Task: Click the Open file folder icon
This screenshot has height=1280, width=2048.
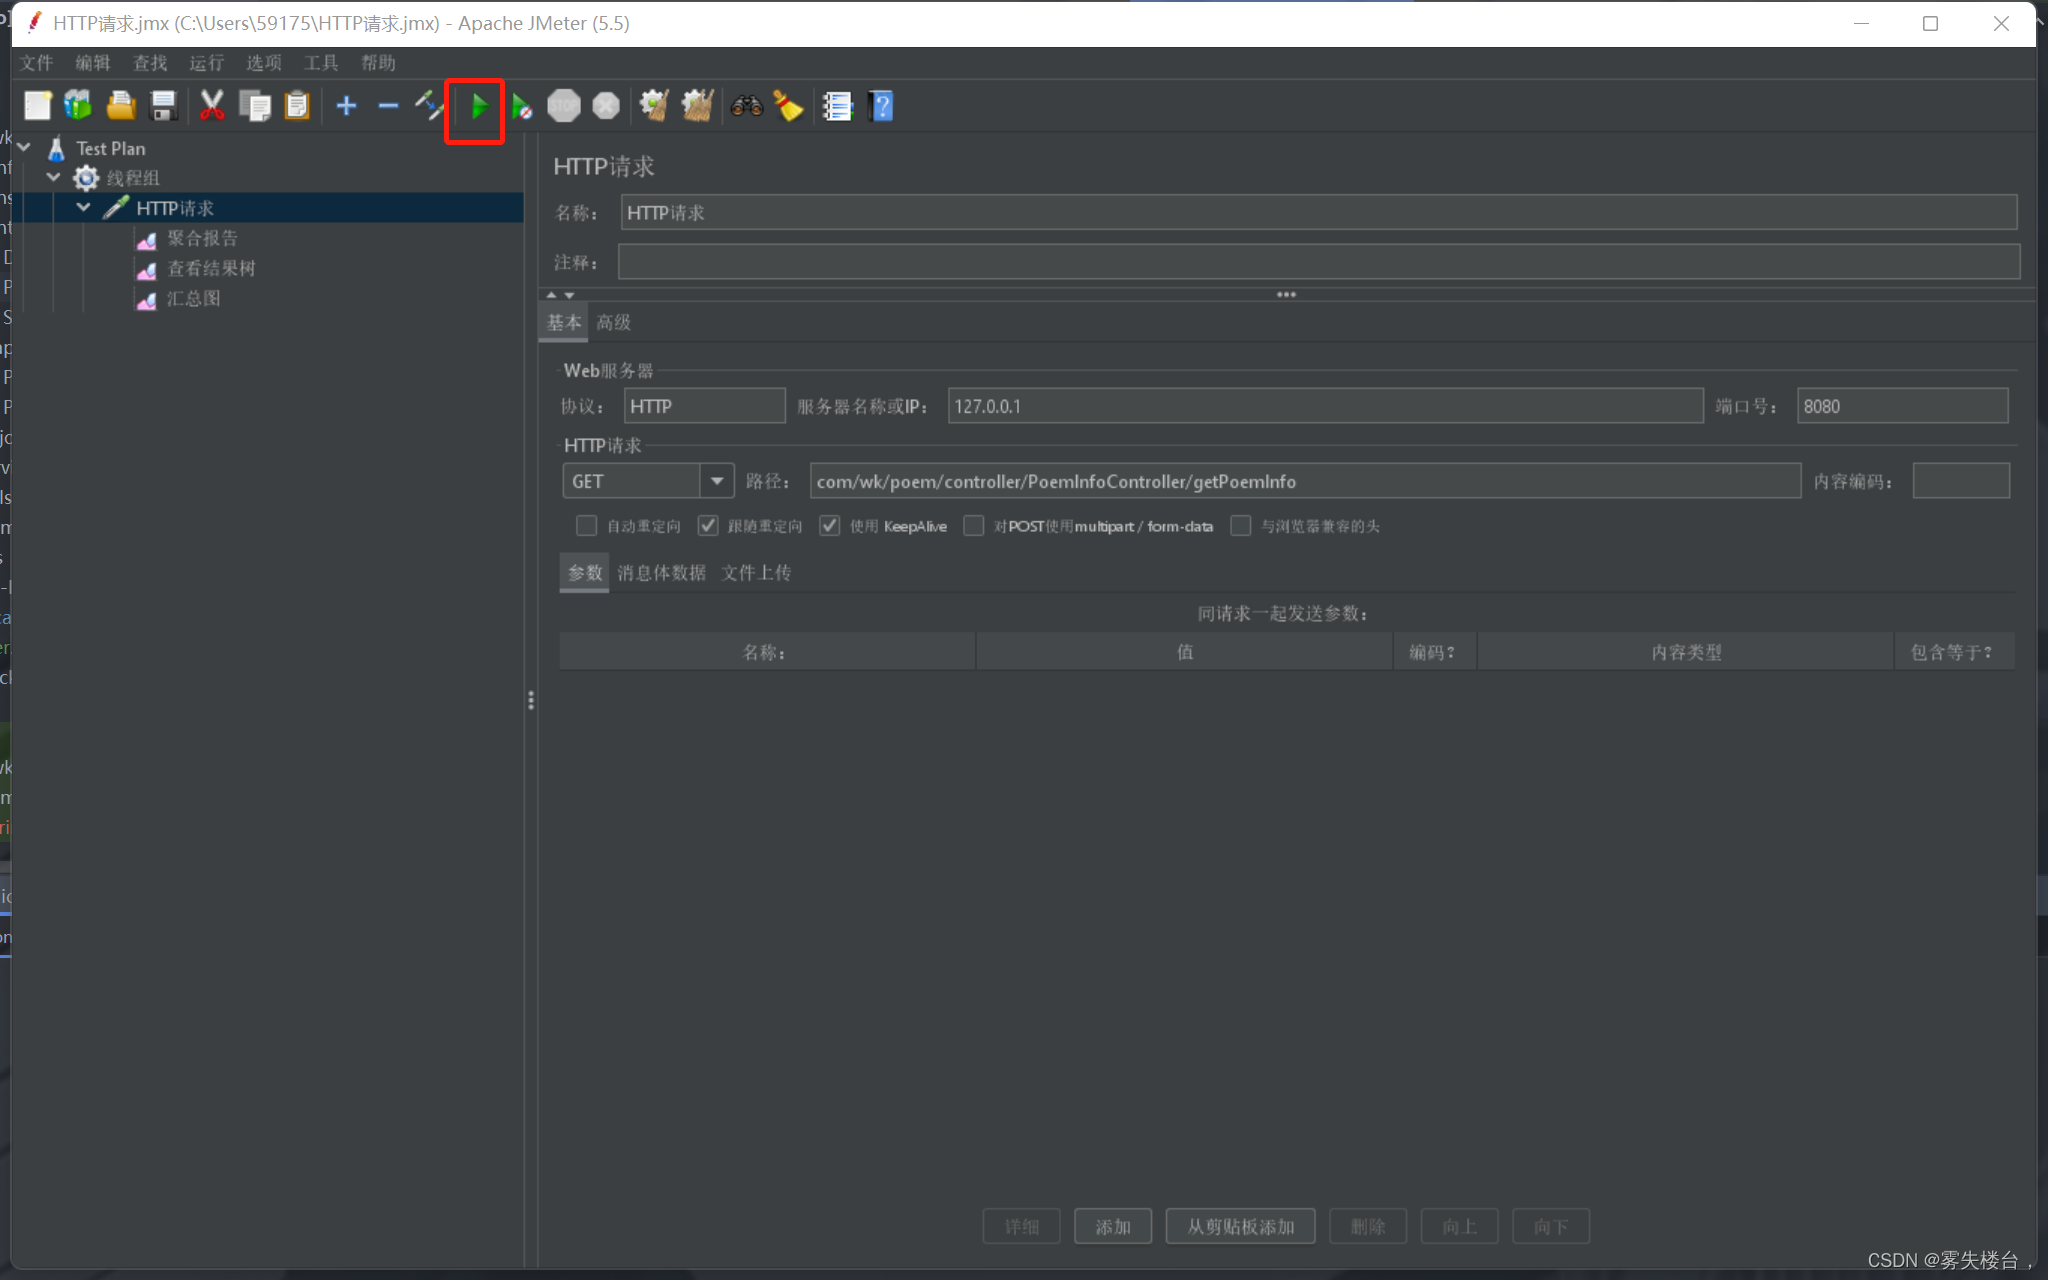Action: point(121,105)
